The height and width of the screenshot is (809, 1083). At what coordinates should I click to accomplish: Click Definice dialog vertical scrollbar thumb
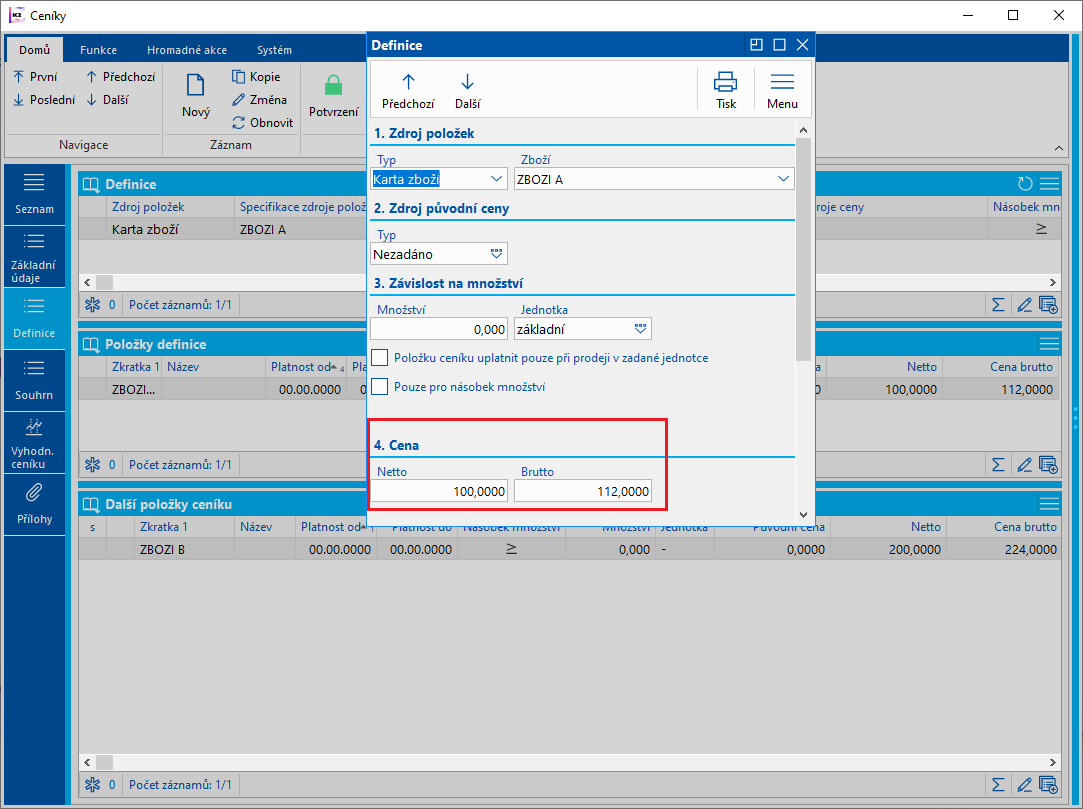(x=803, y=249)
